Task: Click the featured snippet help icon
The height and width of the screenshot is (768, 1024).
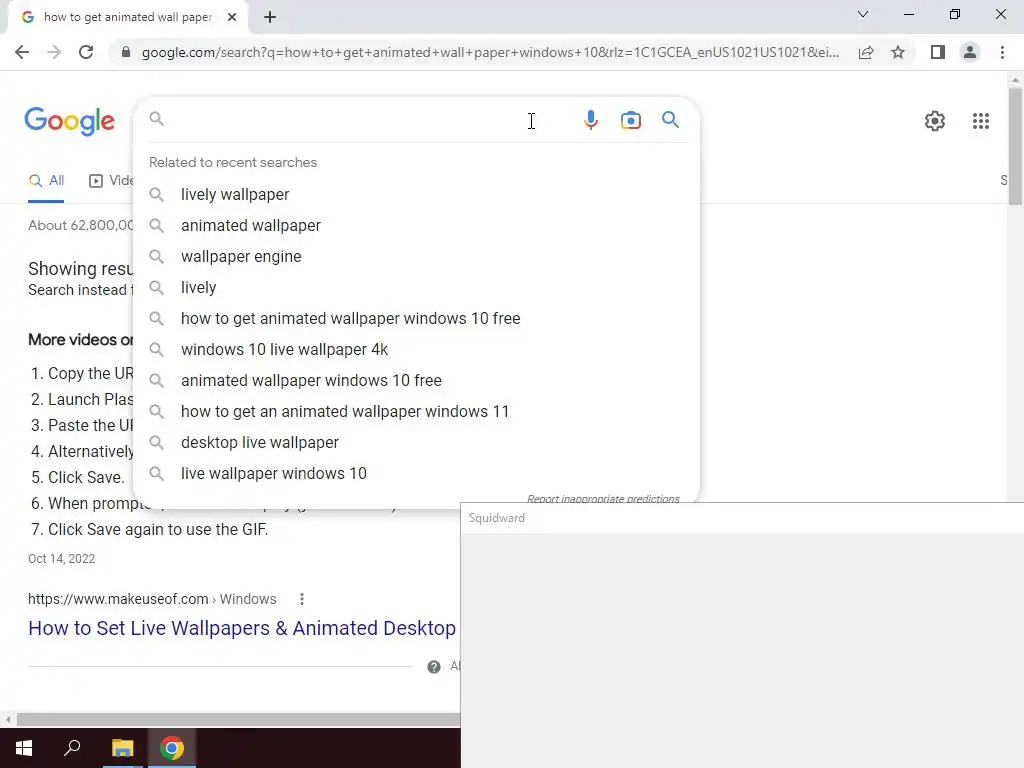Action: pyautogui.click(x=434, y=667)
